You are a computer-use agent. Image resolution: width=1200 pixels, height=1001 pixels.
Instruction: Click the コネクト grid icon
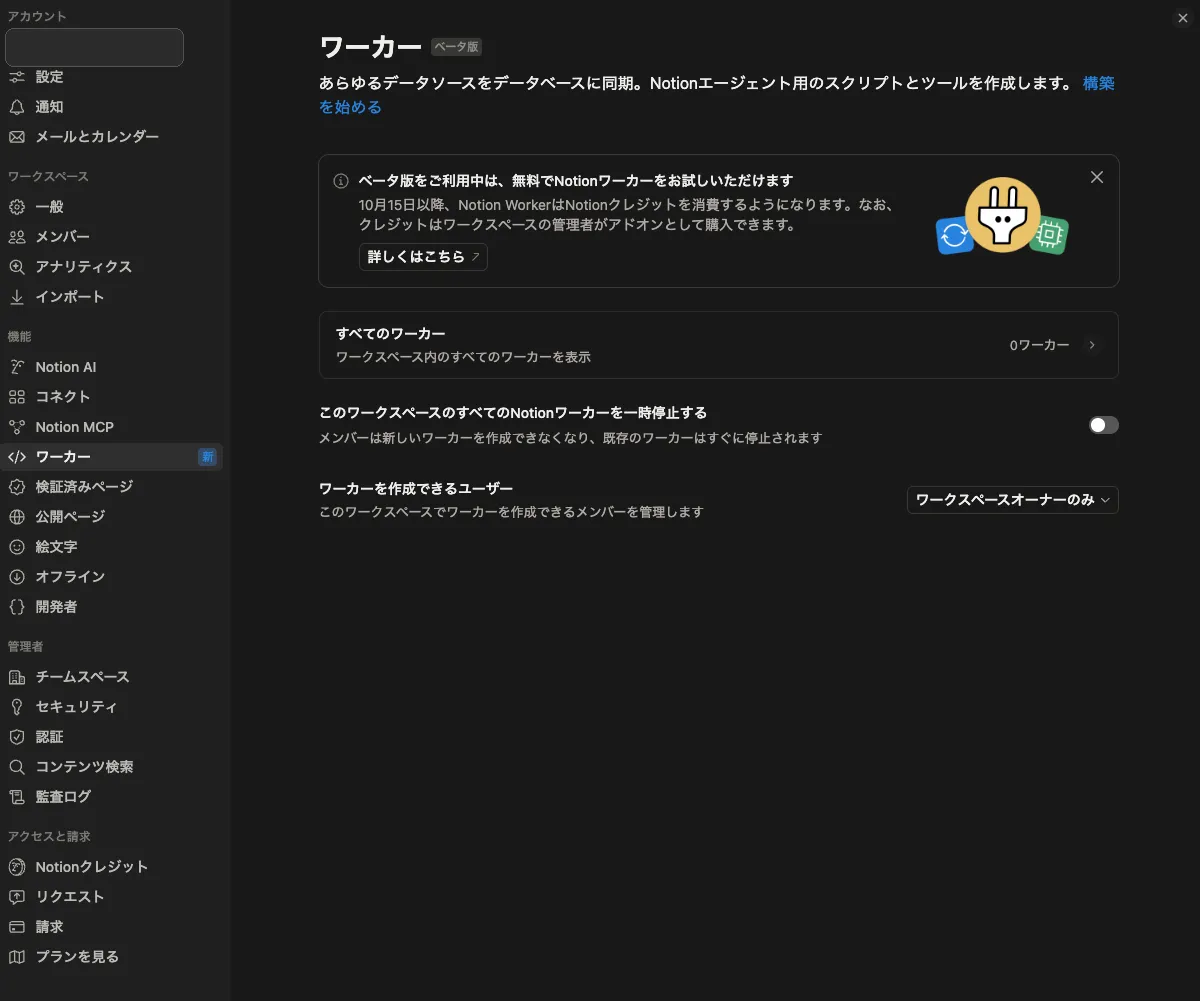pyautogui.click(x=17, y=397)
